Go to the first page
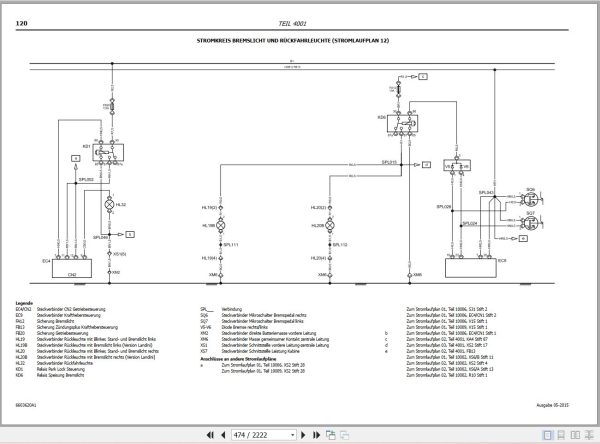This screenshot has width=600, height=444. tap(210, 435)
